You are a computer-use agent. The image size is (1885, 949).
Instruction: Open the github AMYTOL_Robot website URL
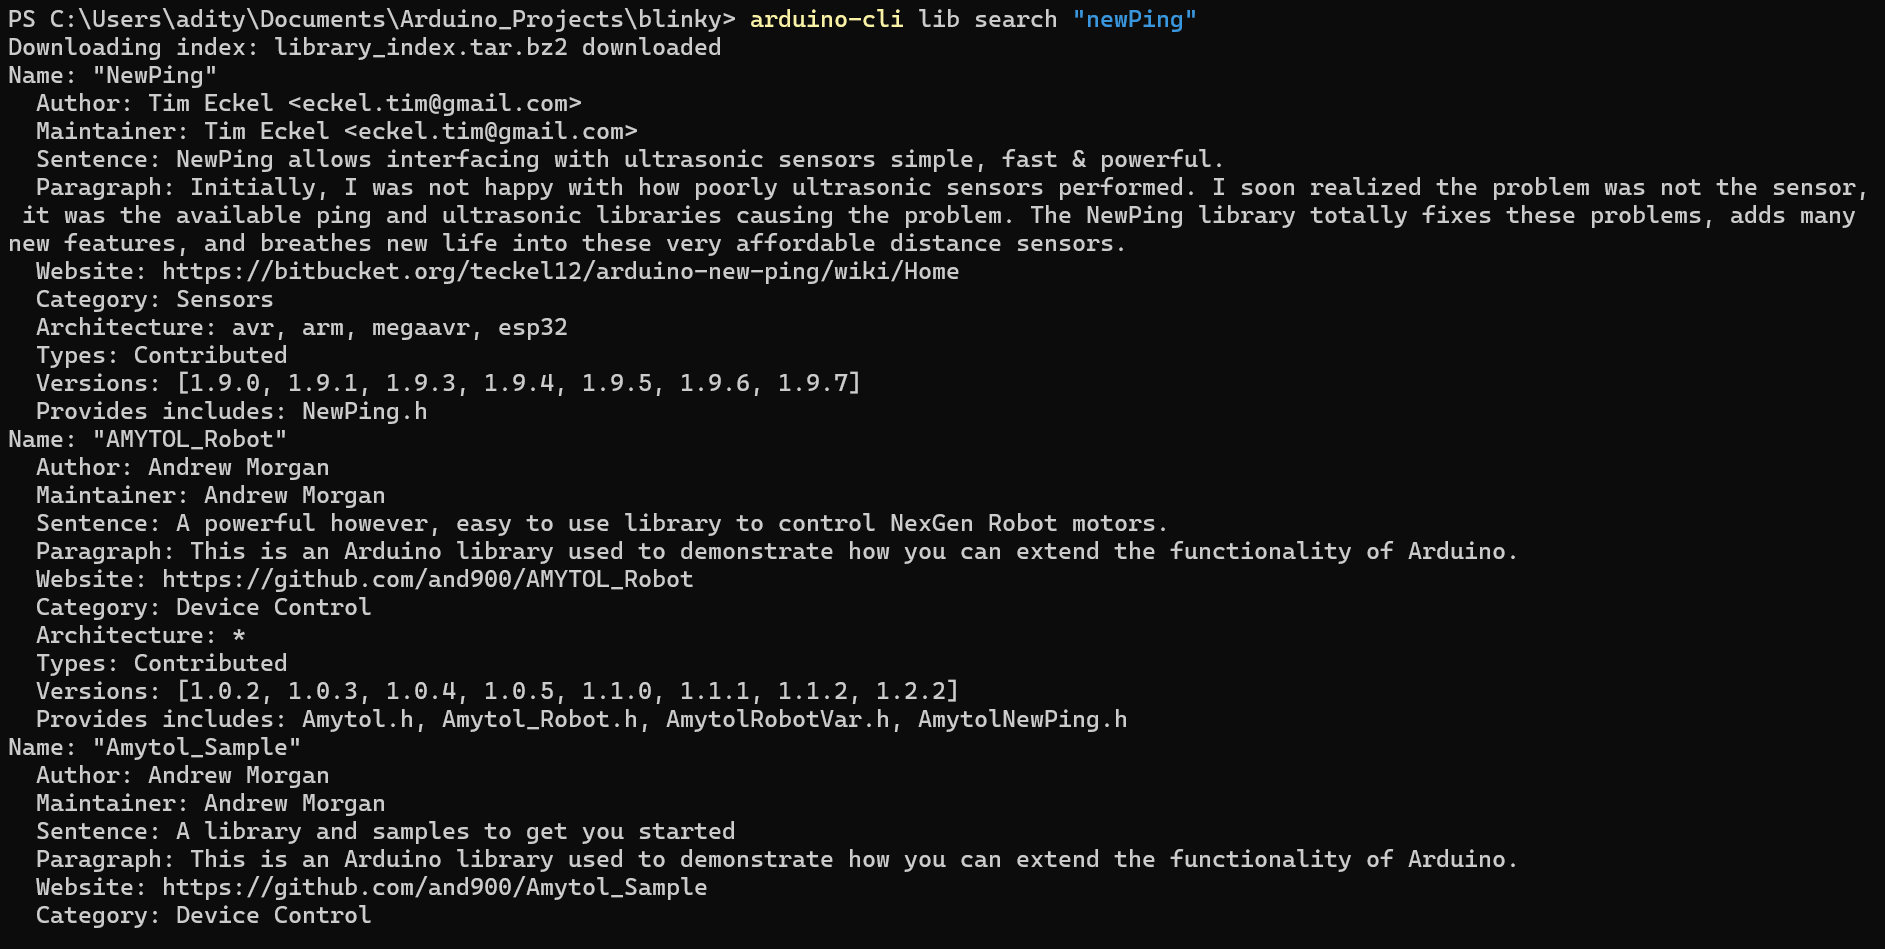click(x=427, y=580)
